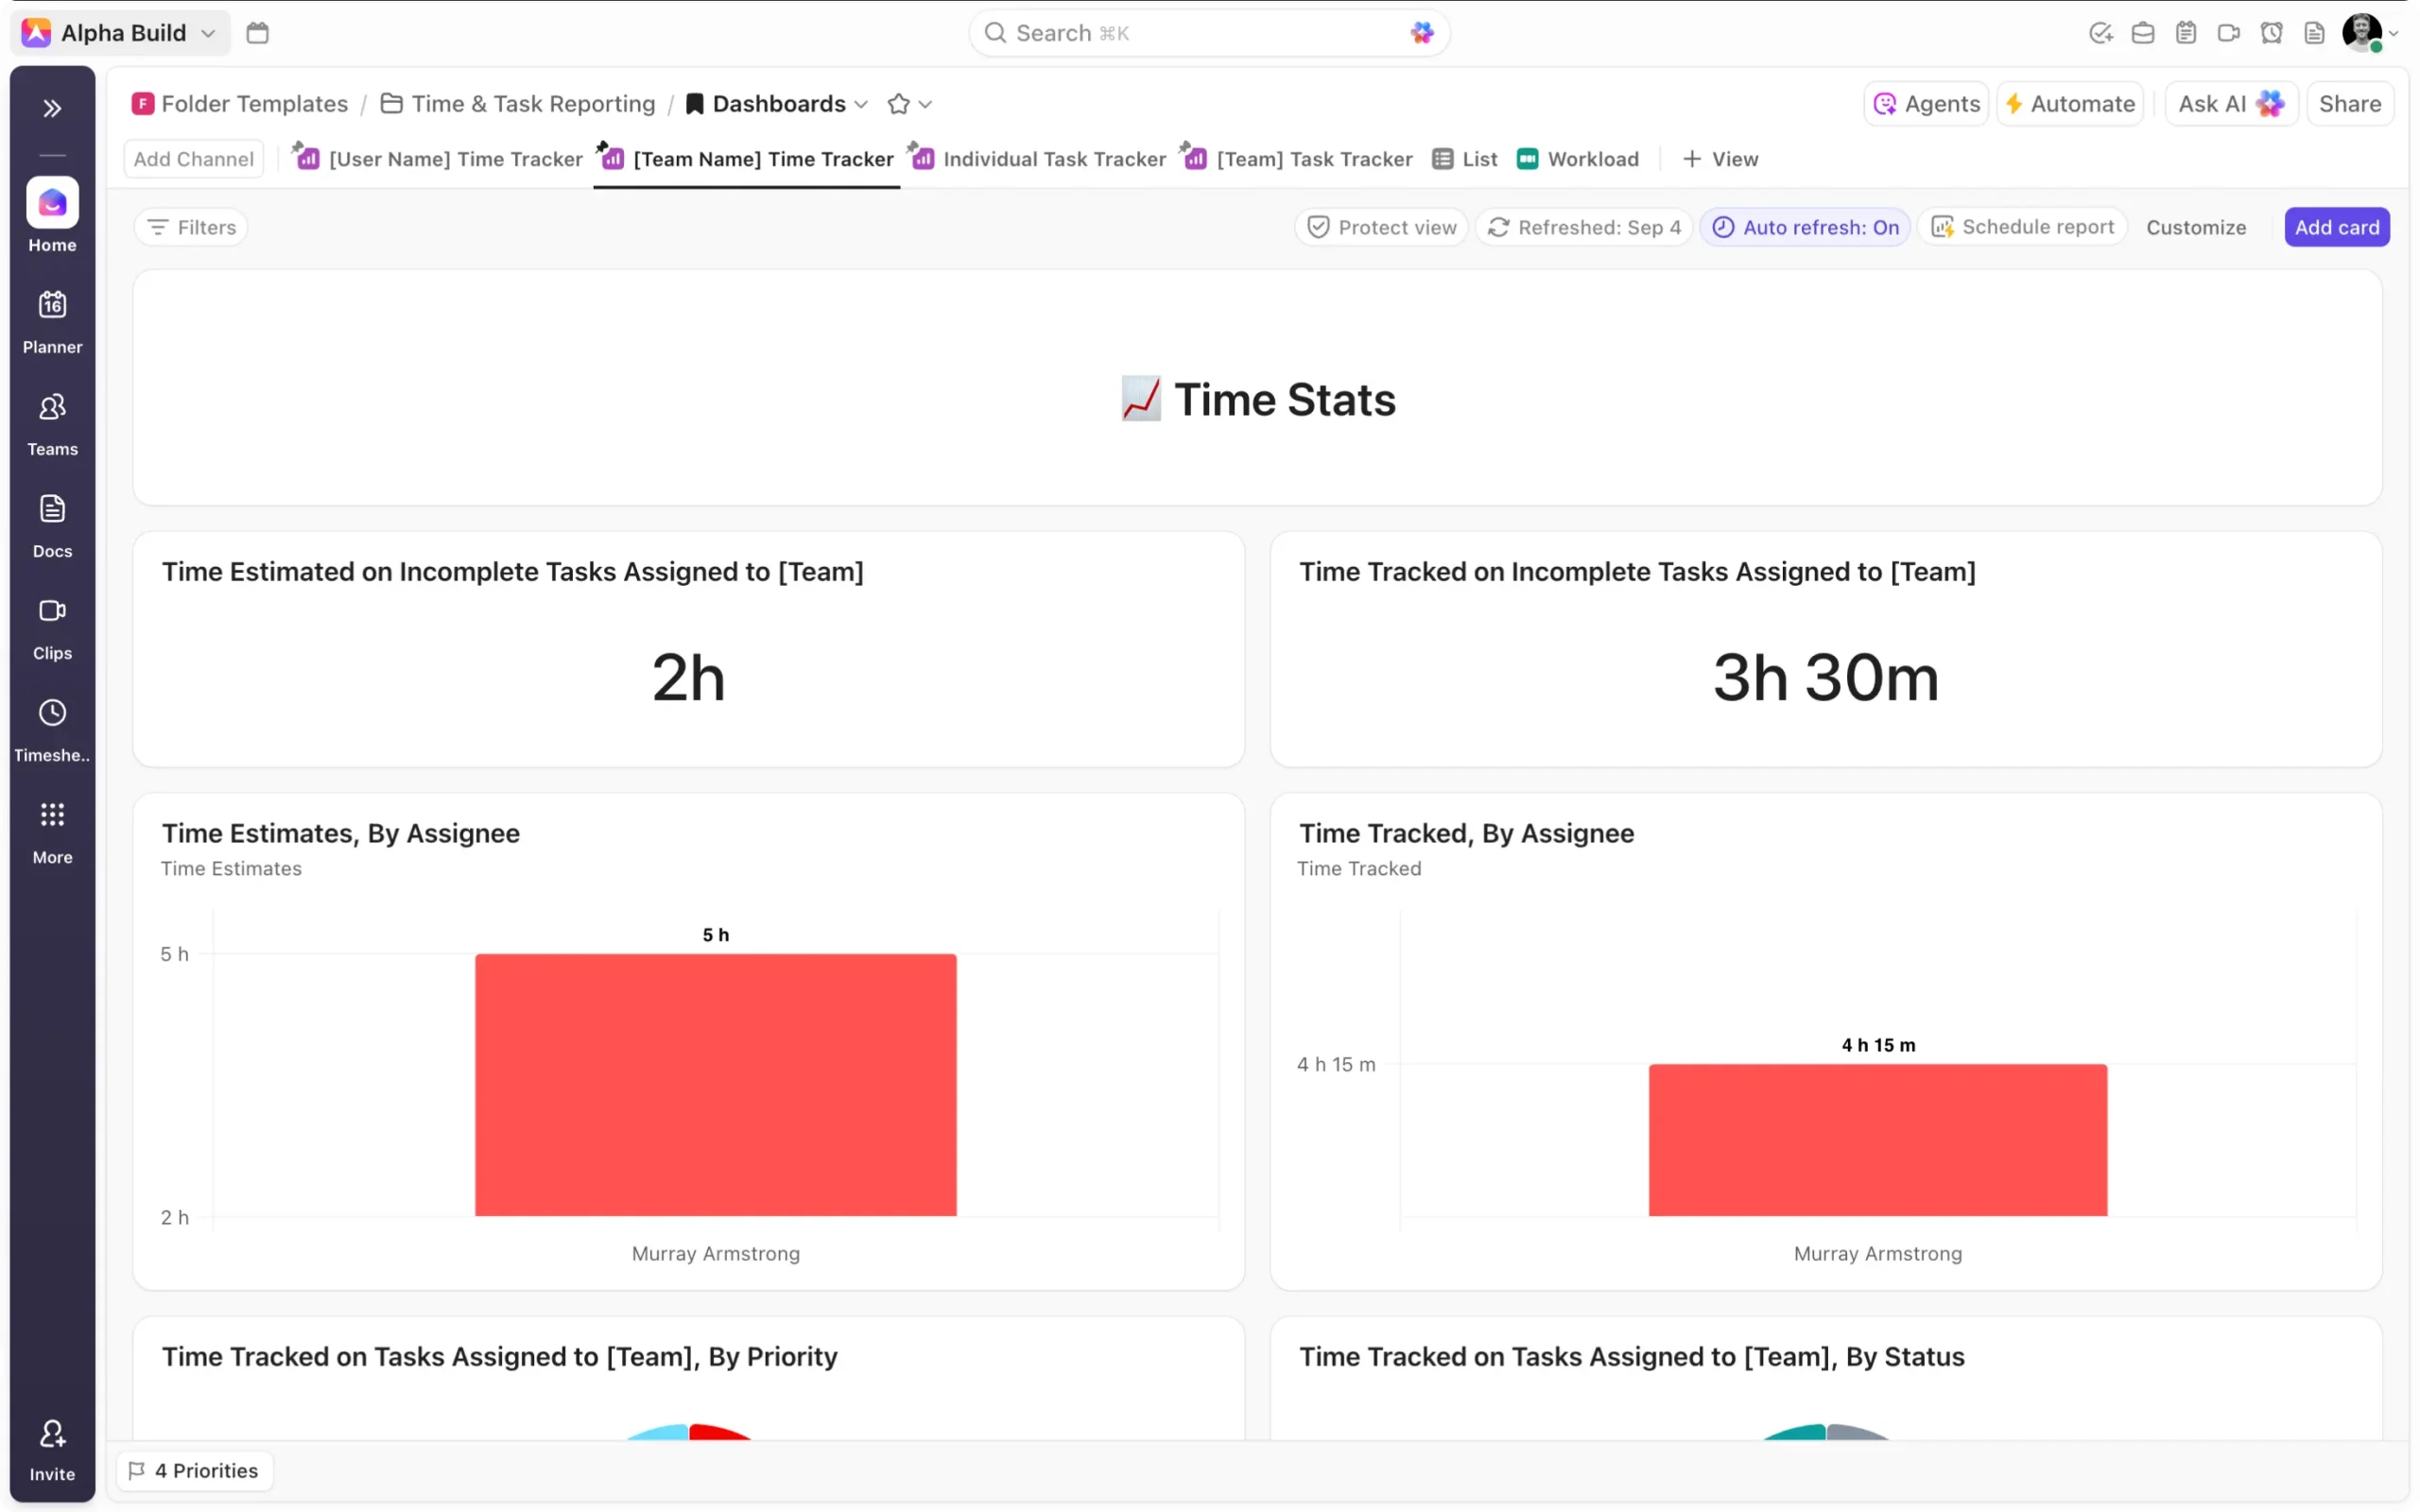Screen dimensions: 2420x1512
Task: Open Clips in the sidebar
Action: [52, 627]
